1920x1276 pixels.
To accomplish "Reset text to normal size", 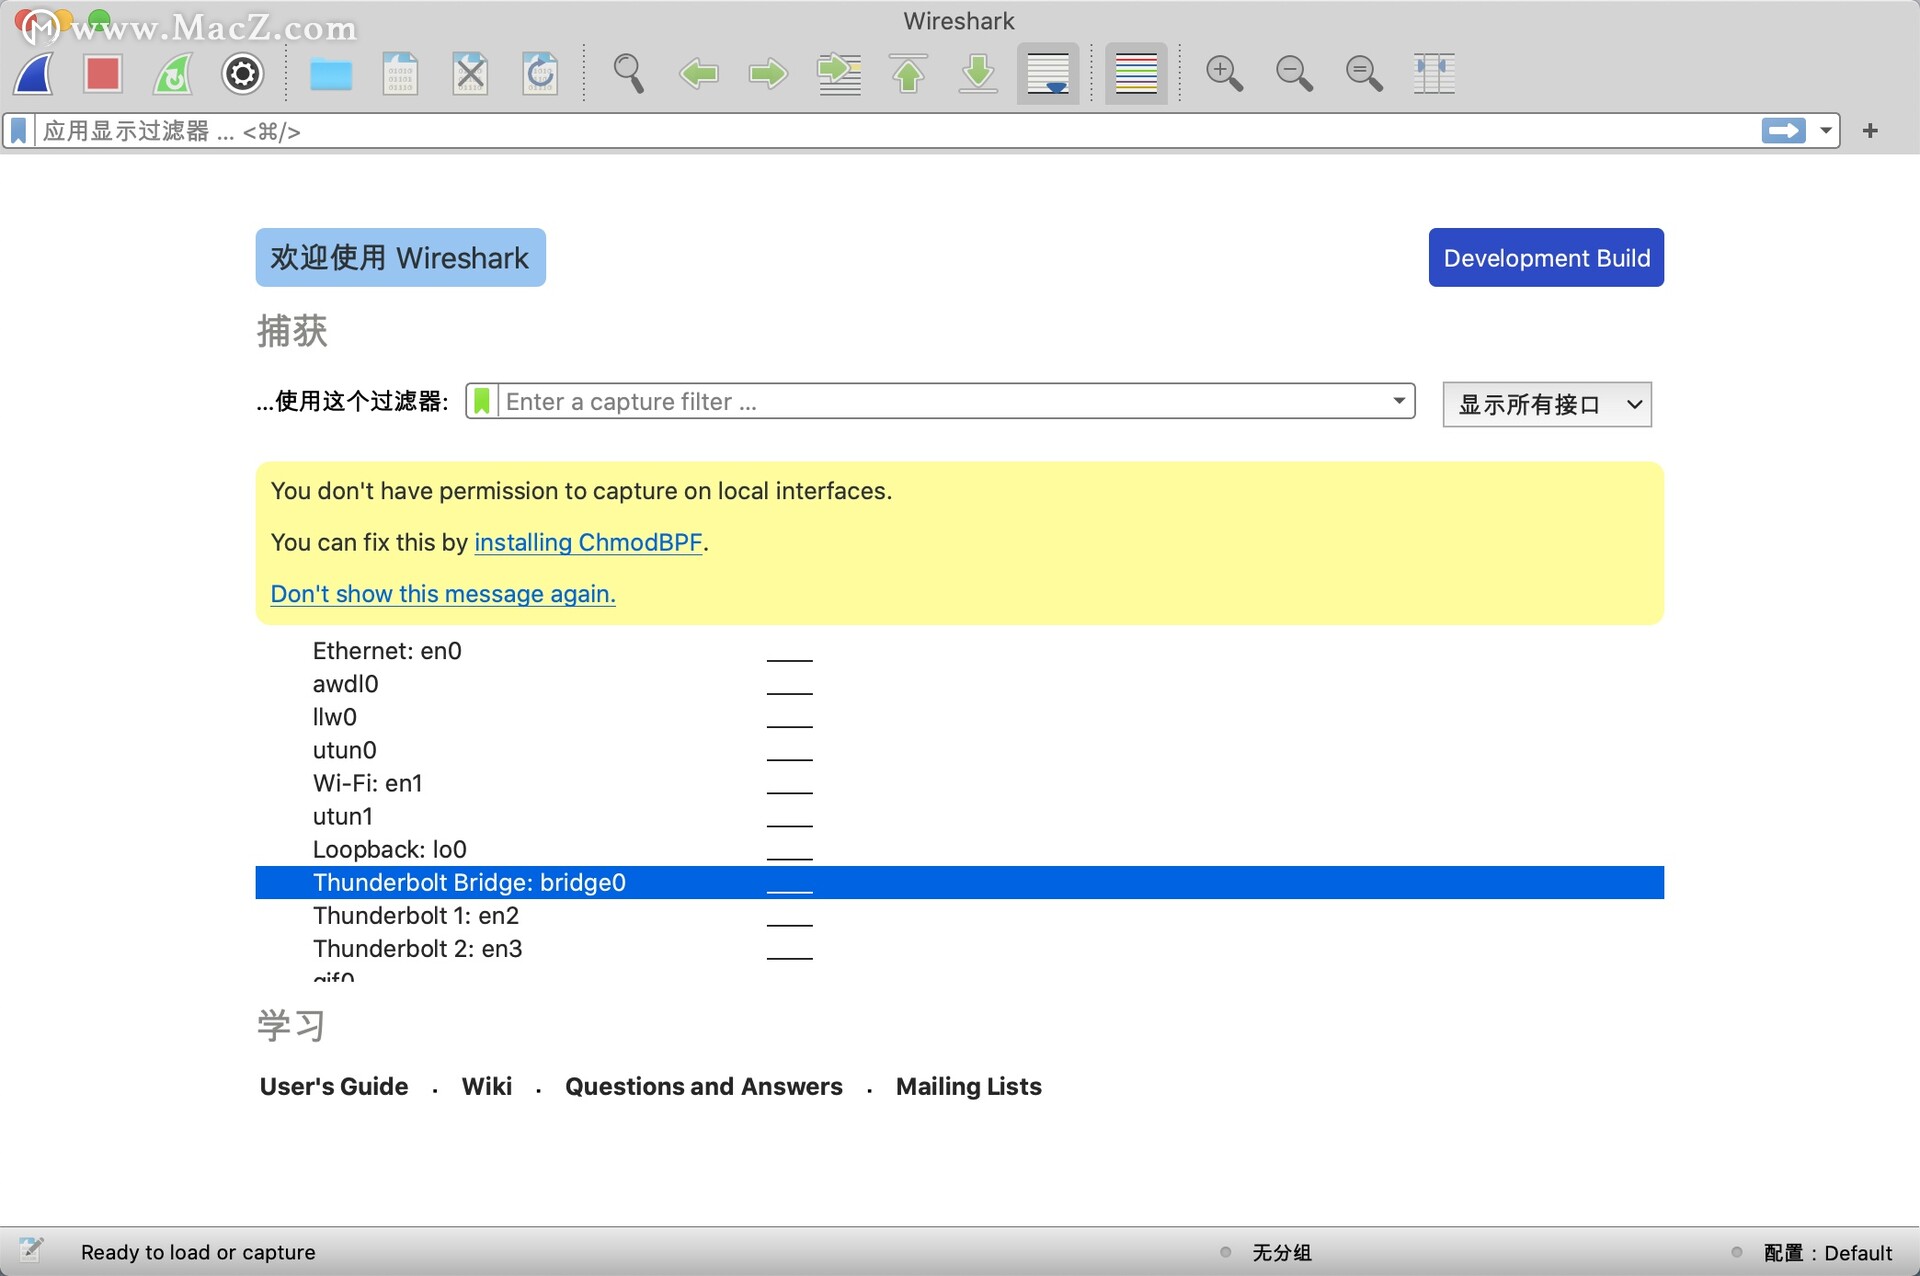I will pyautogui.click(x=1364, y=74).
